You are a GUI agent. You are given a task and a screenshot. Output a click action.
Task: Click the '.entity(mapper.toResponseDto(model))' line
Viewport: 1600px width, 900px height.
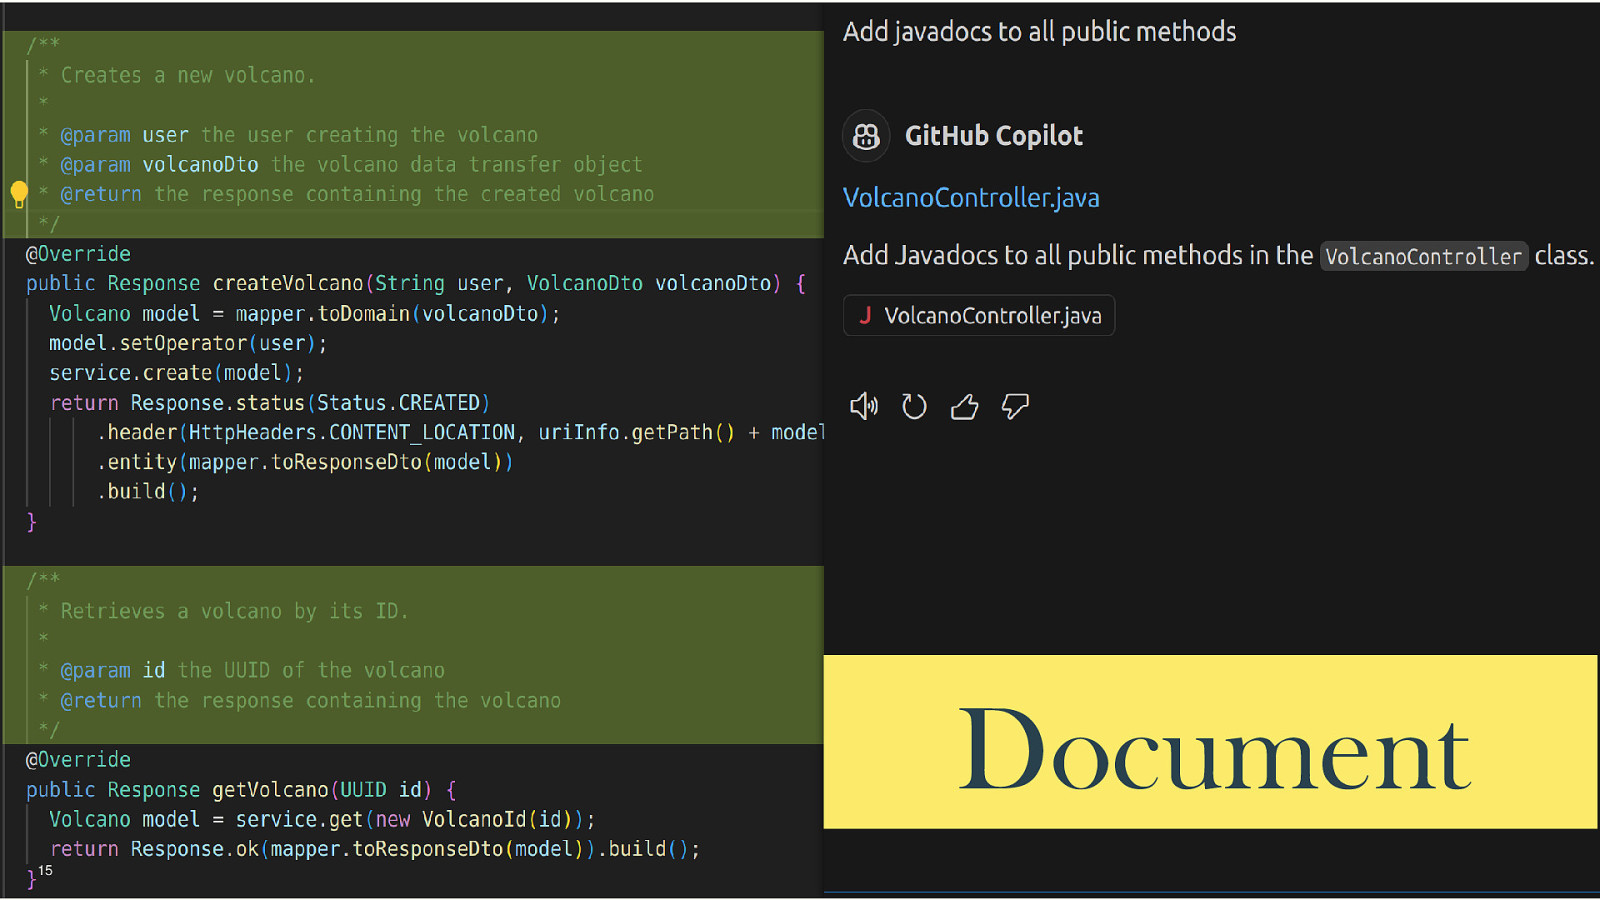click(305, 462)
